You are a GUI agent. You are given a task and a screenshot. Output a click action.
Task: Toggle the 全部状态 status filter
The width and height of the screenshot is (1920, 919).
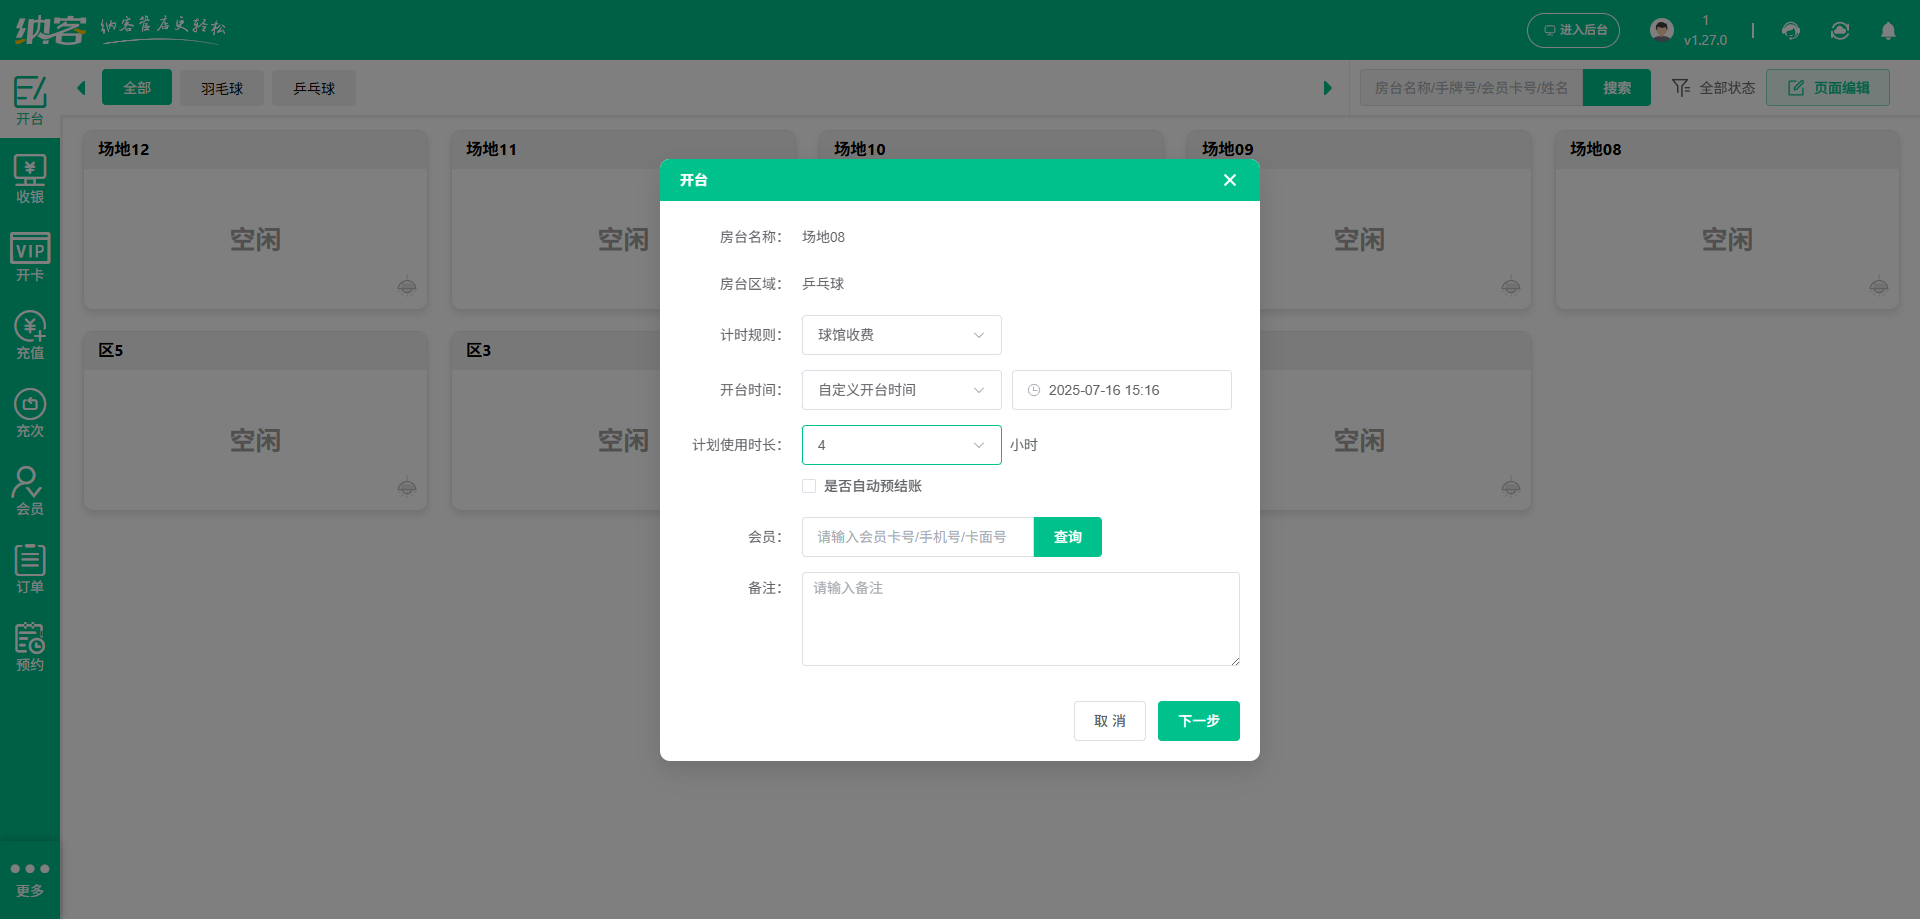pyautogui.click(x=1714, y=87)
